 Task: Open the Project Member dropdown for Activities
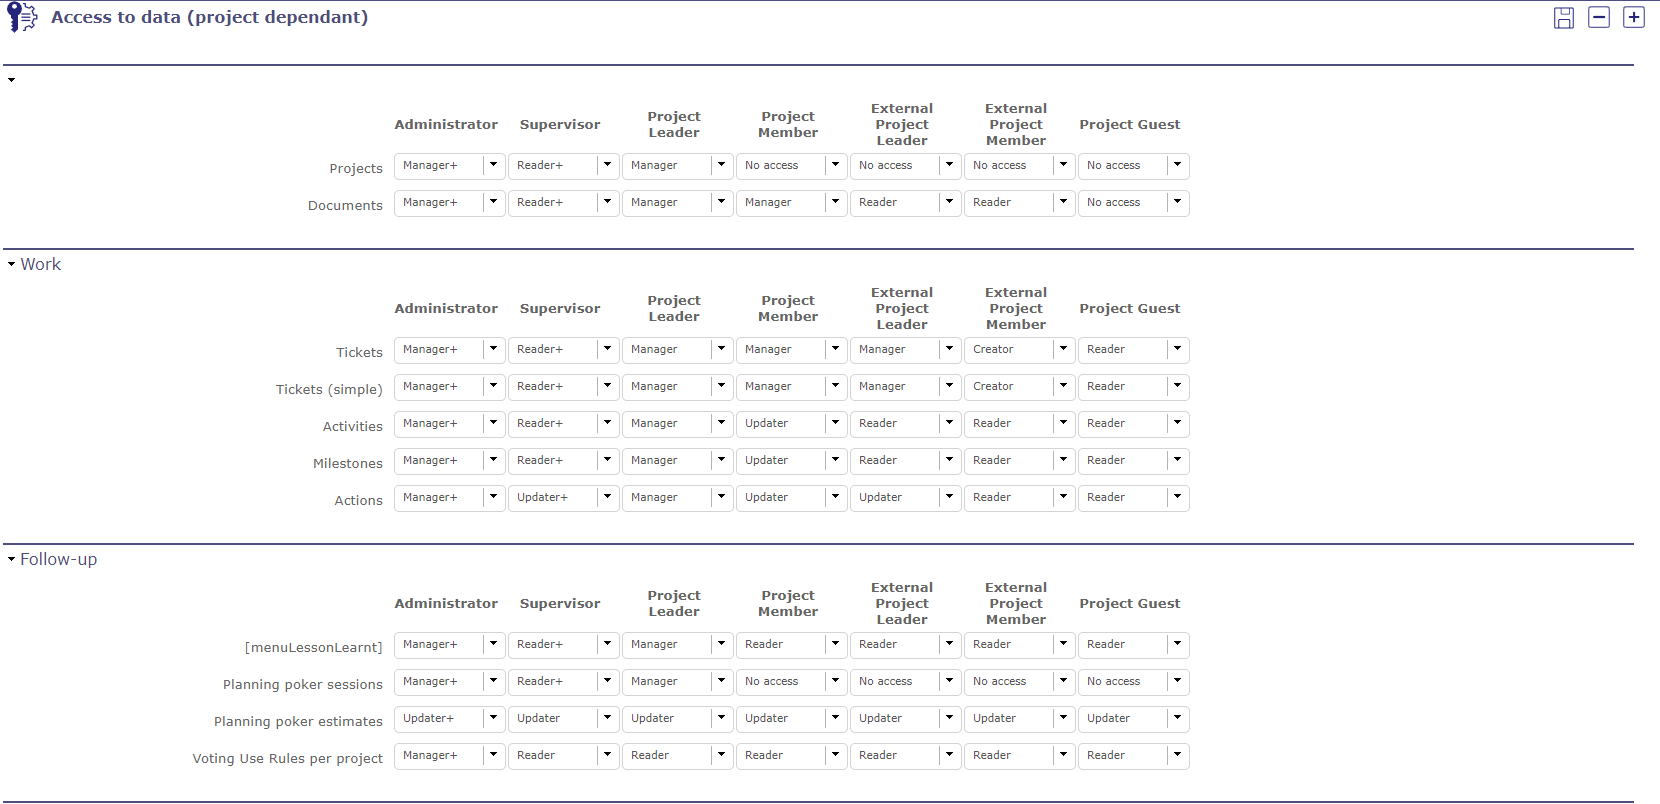click(835, 423)
